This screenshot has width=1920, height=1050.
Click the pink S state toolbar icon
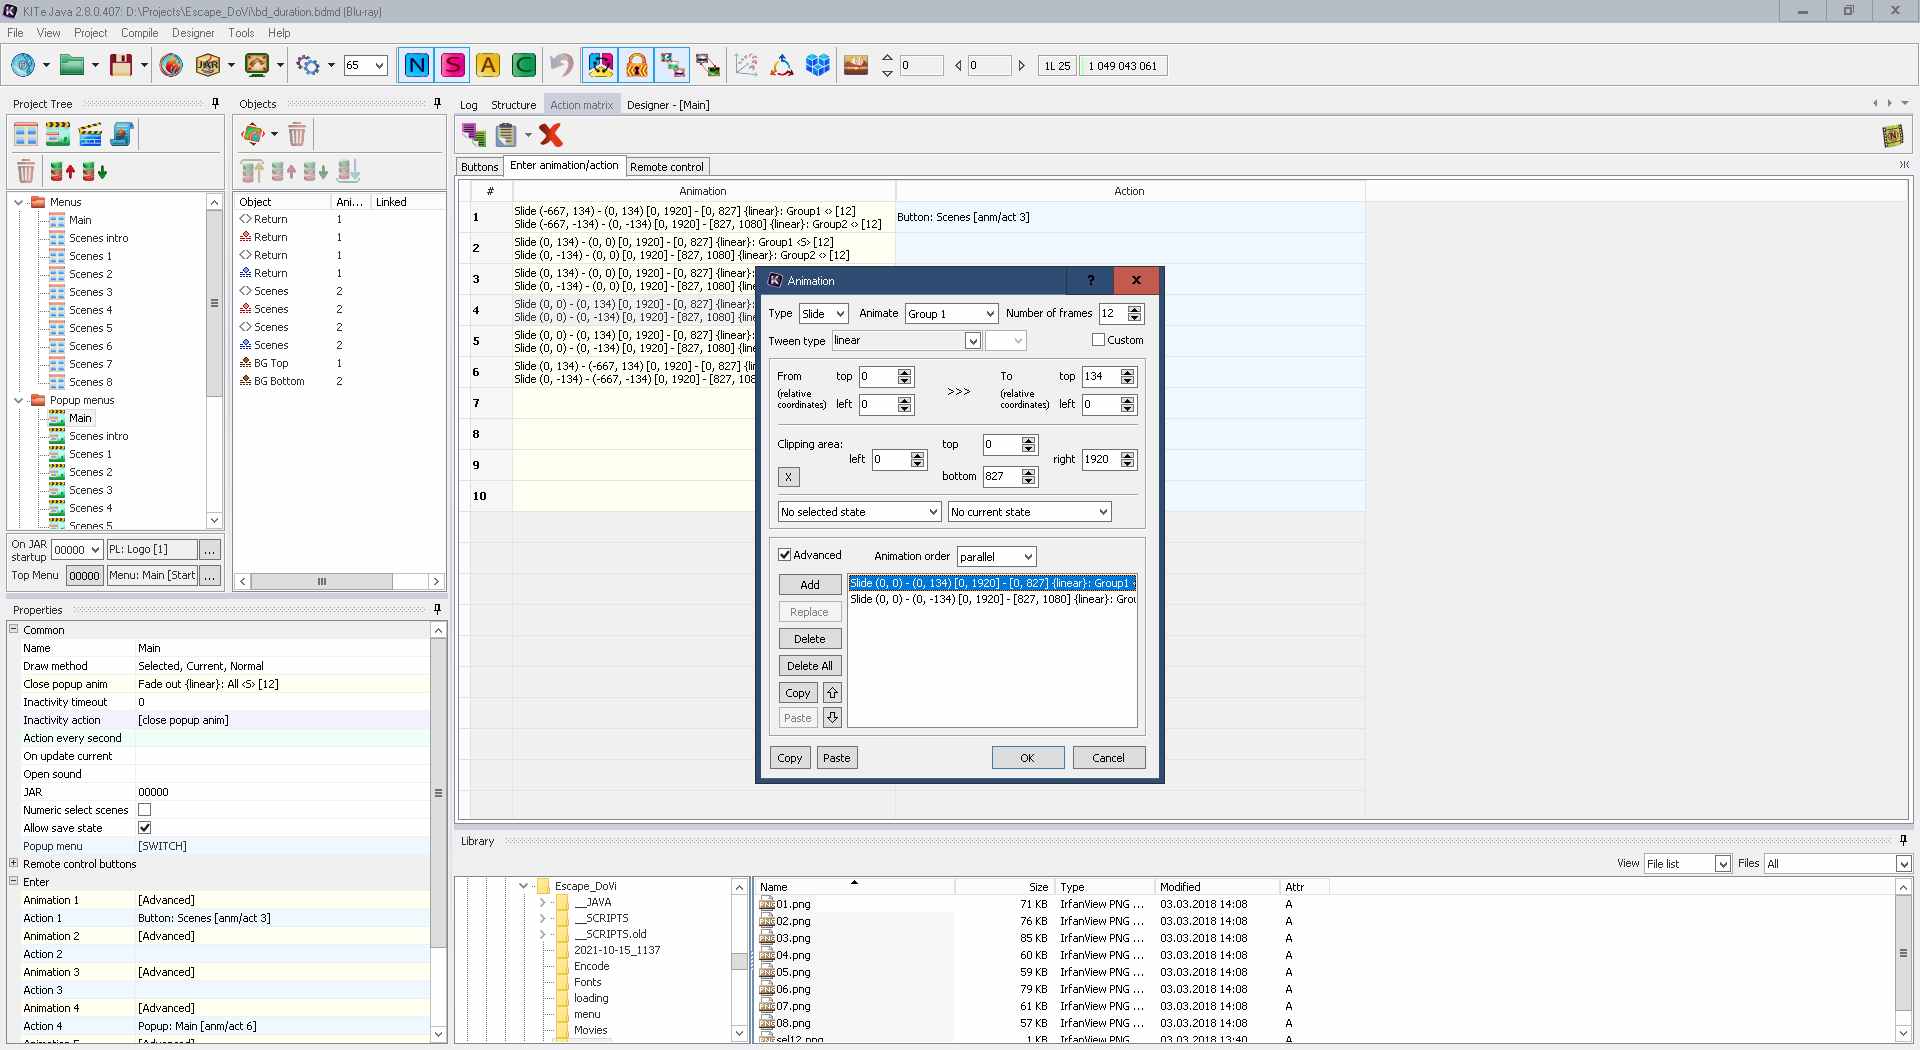[x=452, y=66]
